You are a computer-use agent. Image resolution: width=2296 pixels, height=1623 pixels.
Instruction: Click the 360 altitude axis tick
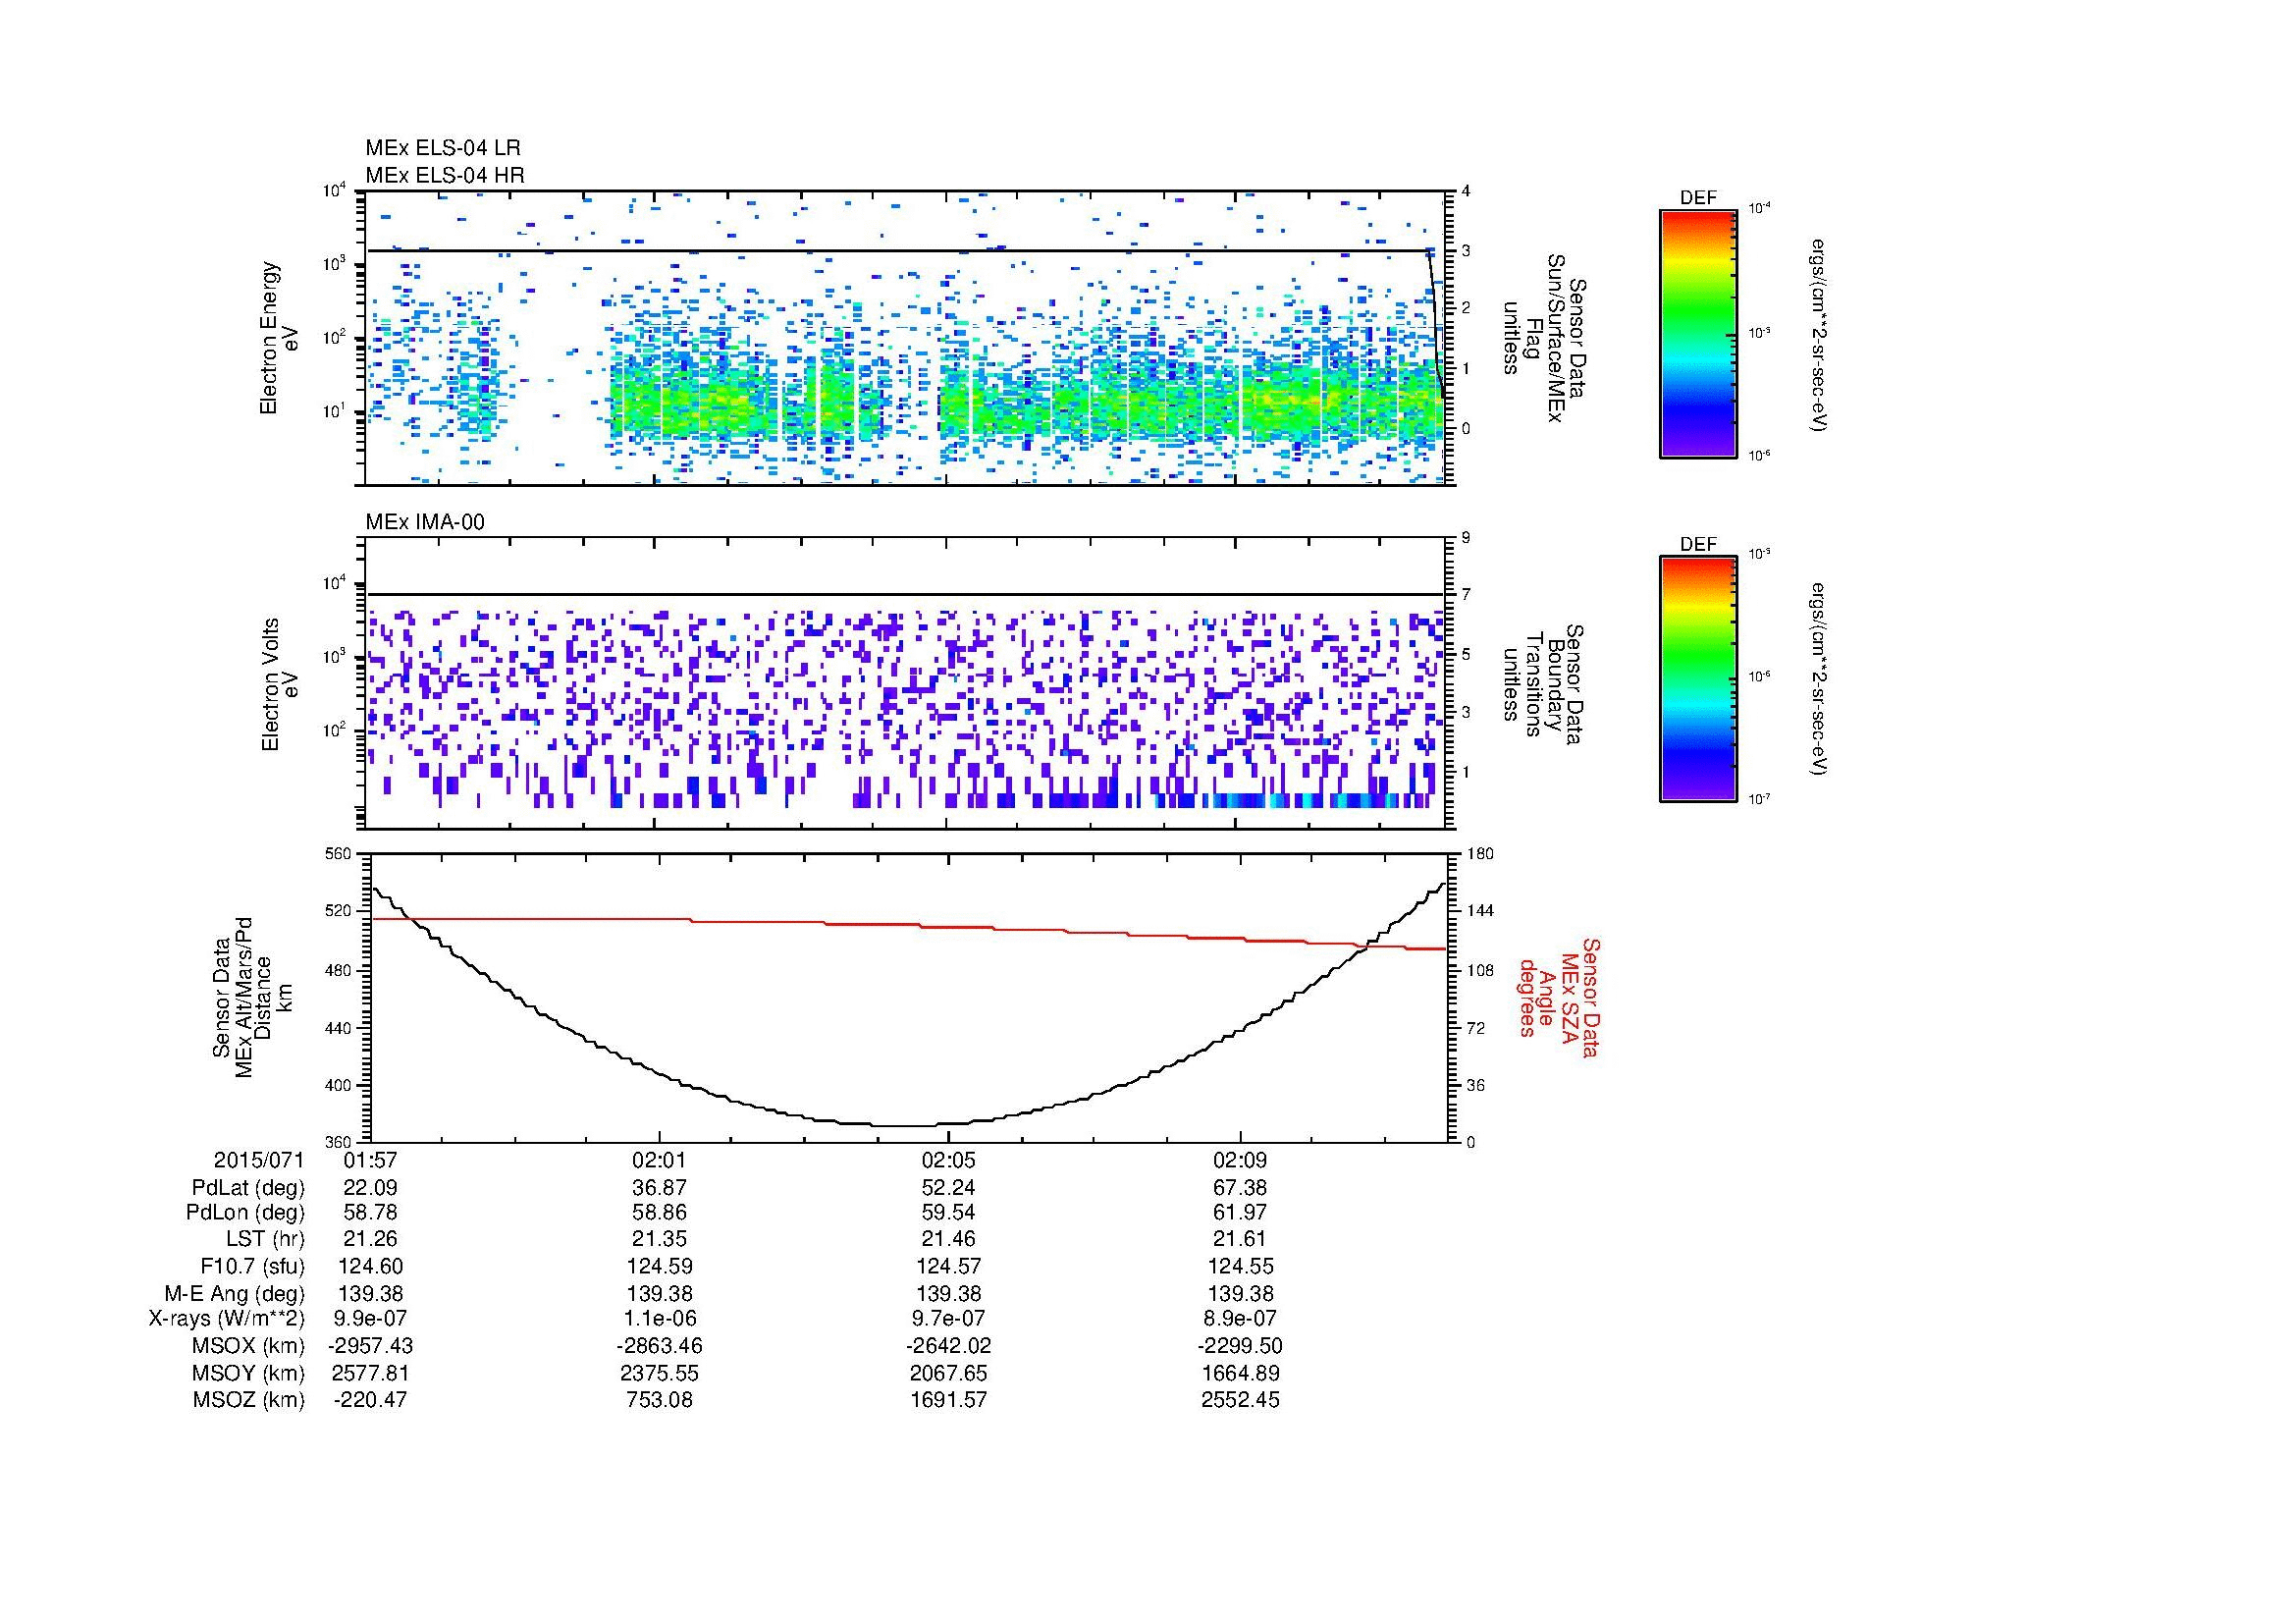pos(340,1142)
